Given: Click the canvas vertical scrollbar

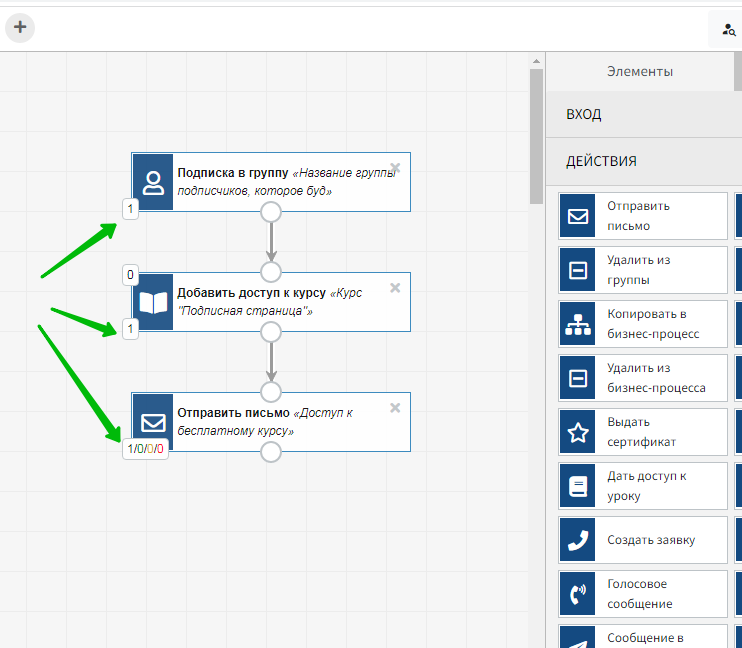Looking at the screenshot, I should click(536, 130).
